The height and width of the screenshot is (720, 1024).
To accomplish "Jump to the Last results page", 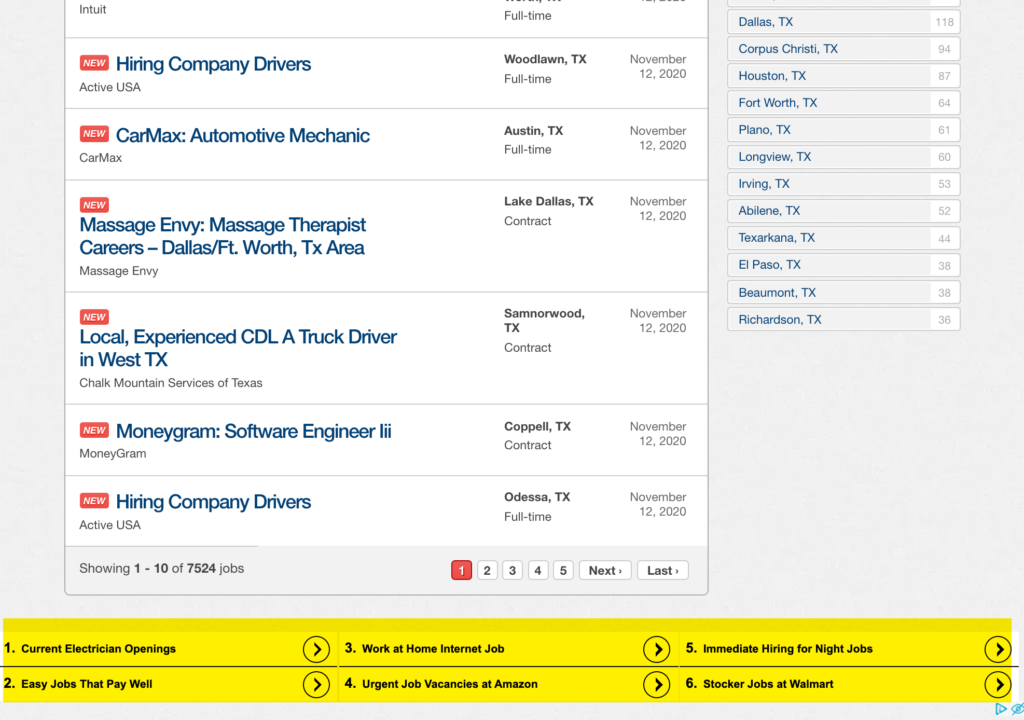I will point(662,570).
